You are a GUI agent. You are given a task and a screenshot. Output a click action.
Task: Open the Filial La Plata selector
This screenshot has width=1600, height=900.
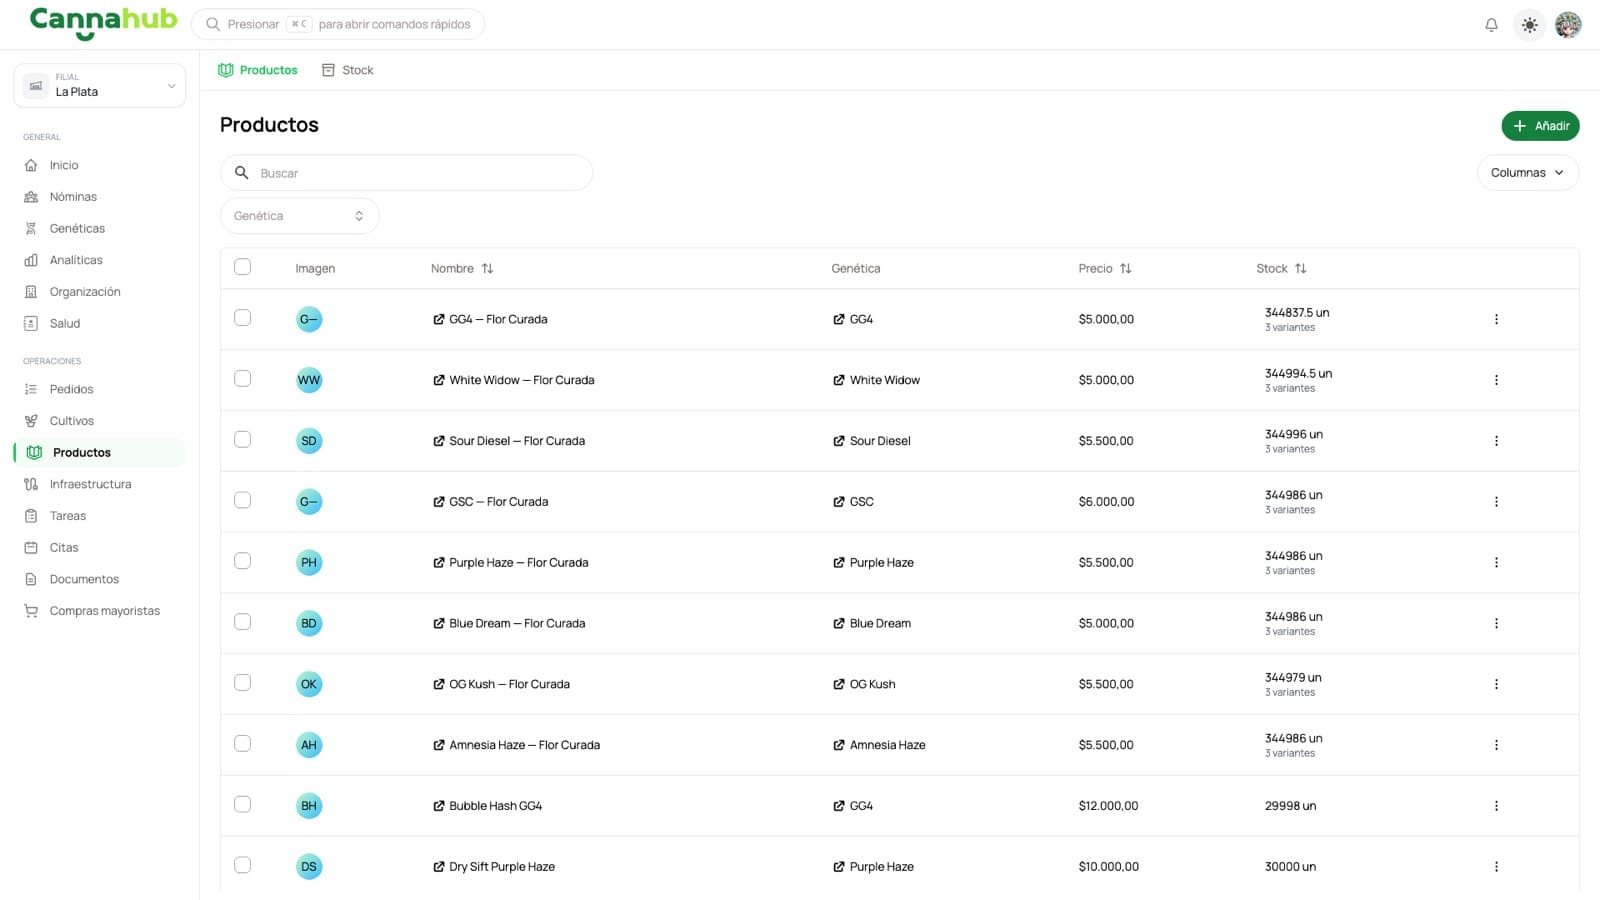[100, 86]
